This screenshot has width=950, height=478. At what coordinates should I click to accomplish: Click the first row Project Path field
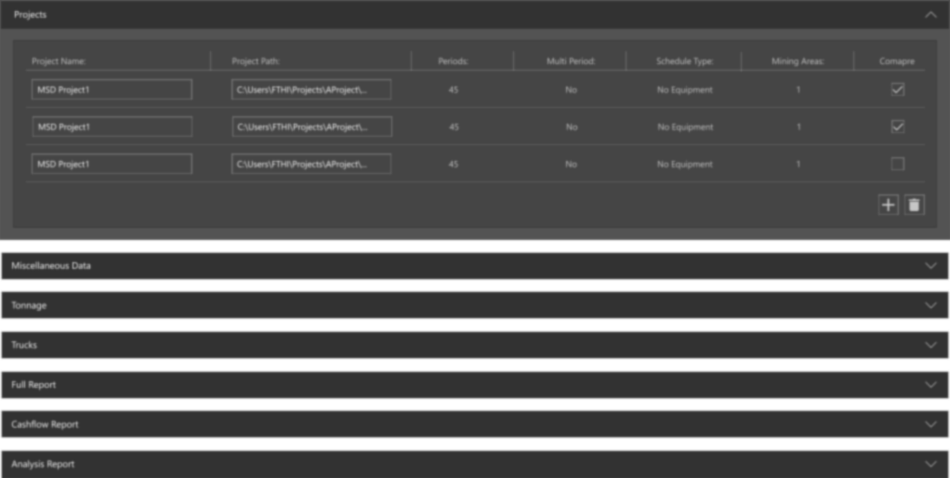311,90
